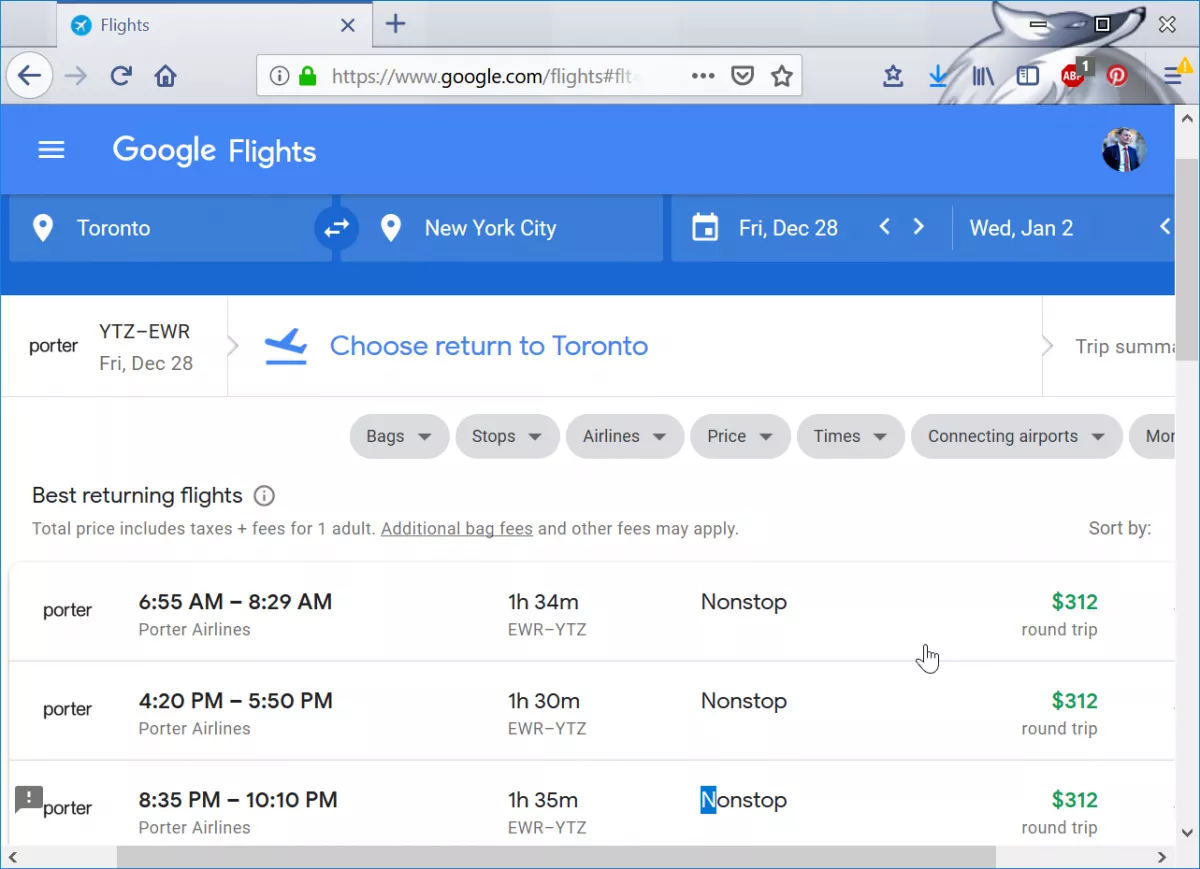The height and width of the screenshot is (869, 1200).
Task: Select the 4:20 PM – 5:50 PM flight
Action: 592,712
